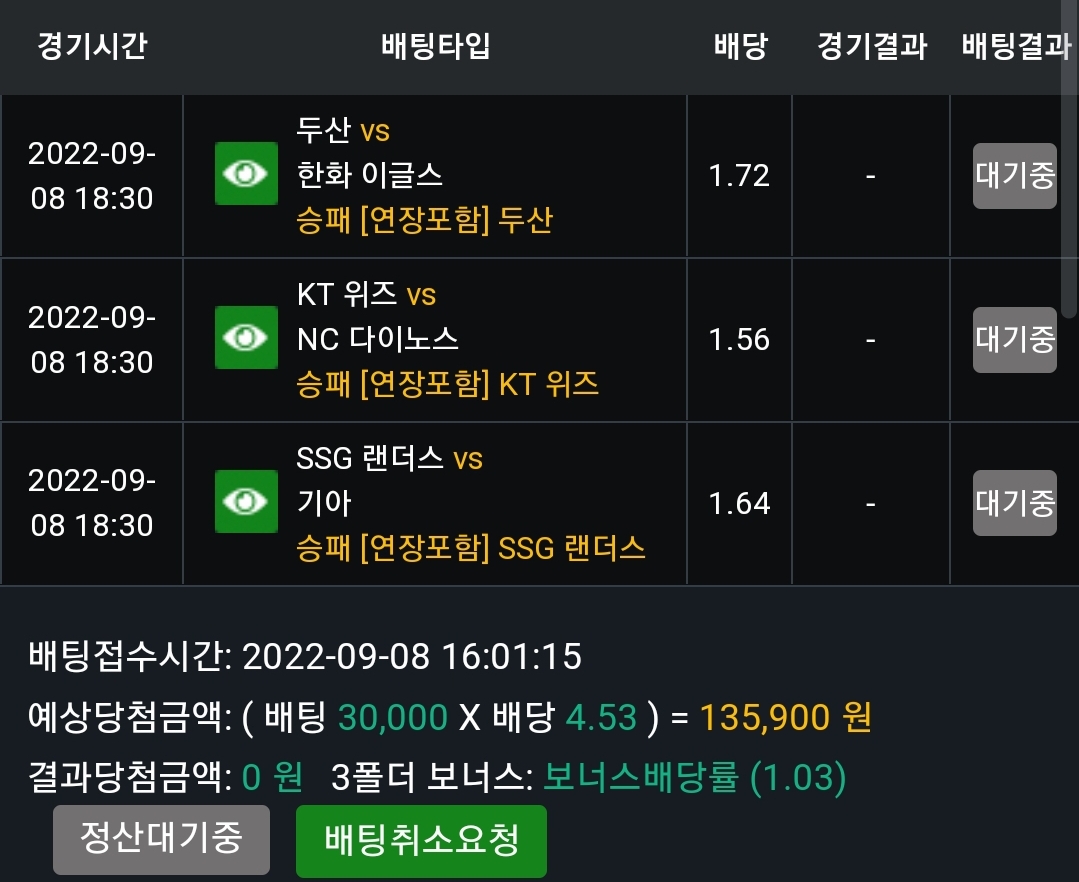Click the eye icon for SSG 랜더스 match

tap(246, 502)
